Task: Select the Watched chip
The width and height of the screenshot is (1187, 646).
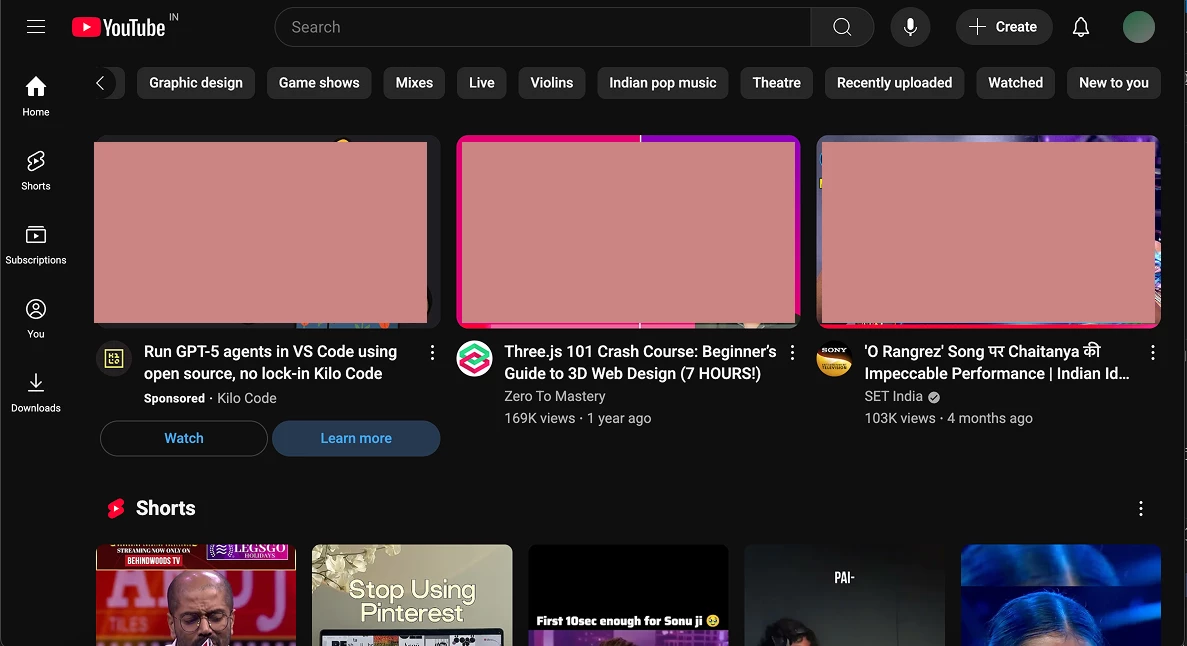Action: 1015,83
